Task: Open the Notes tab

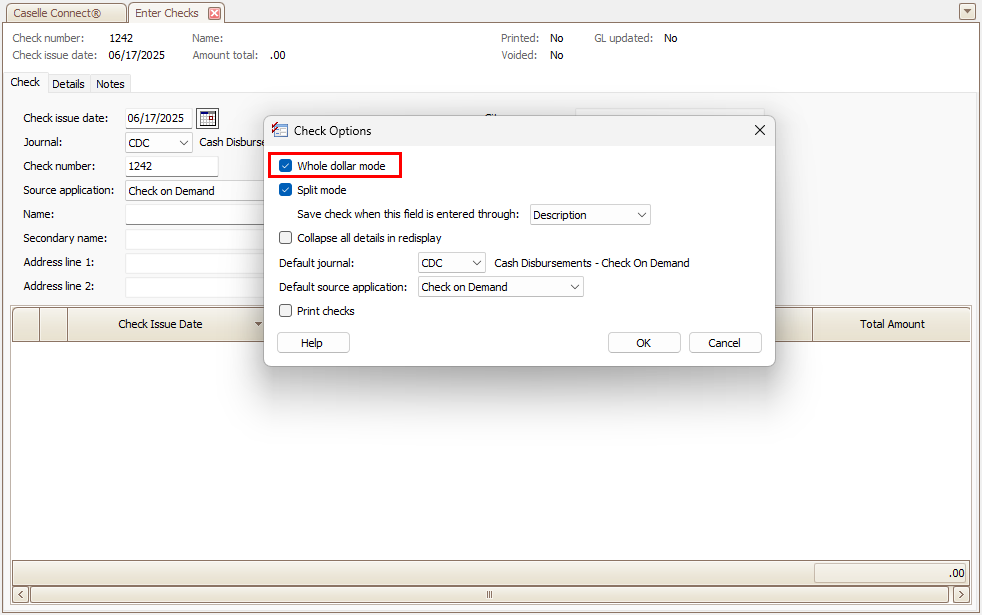Action: pos(110,84)
